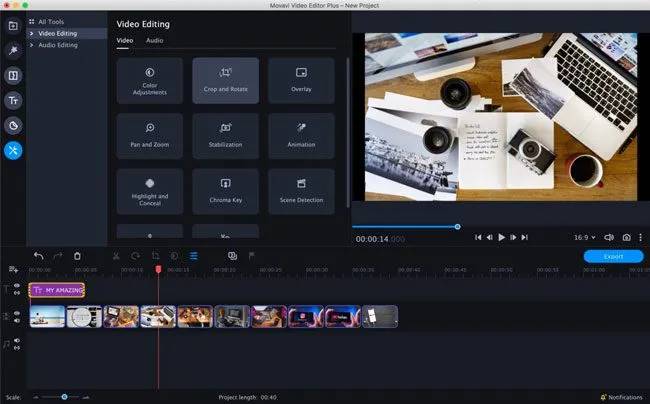Open the file import tab in the sidebar
The width and height of the screenshot is (650, 404).
click(x=13, y=26)
